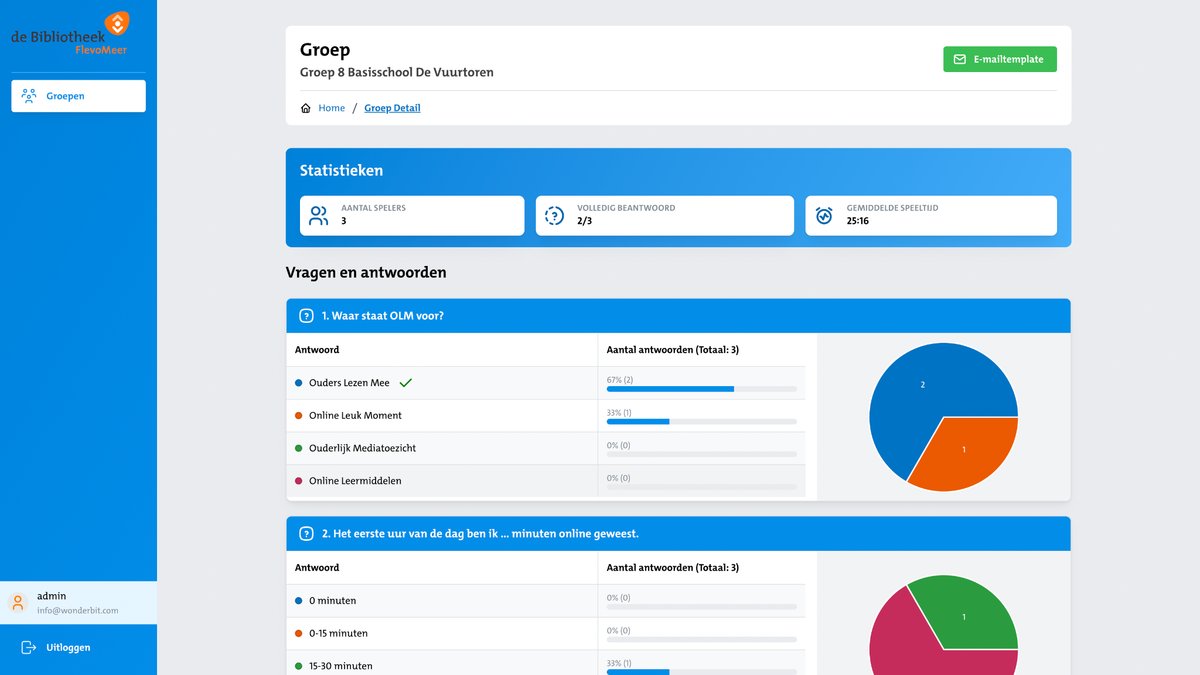Screen dimensions: 1200x675
Task: Click the 'Gemiddelde Speeltijd' 25:16 card
Action: pyautogui.click(x=931, y=215)
